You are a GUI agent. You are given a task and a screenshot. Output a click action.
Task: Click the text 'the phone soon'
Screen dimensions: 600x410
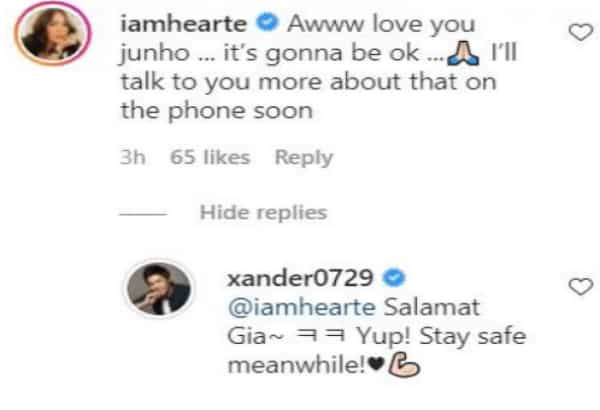point(217,112)
